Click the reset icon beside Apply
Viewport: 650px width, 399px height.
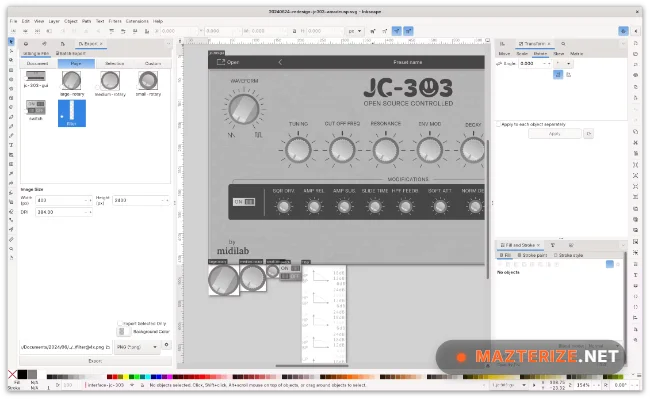589,133
